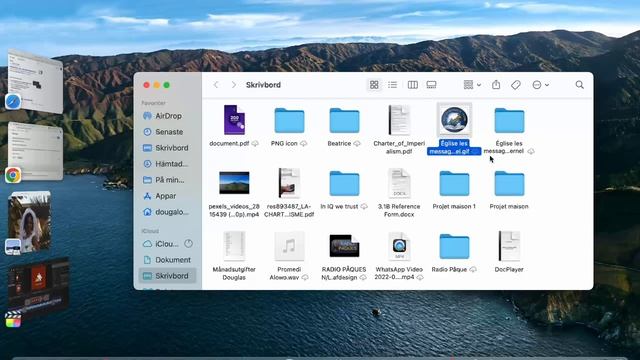Select the Promedi Alowo.wav audio file
The image size is (640, 360).
click(289, 246)
